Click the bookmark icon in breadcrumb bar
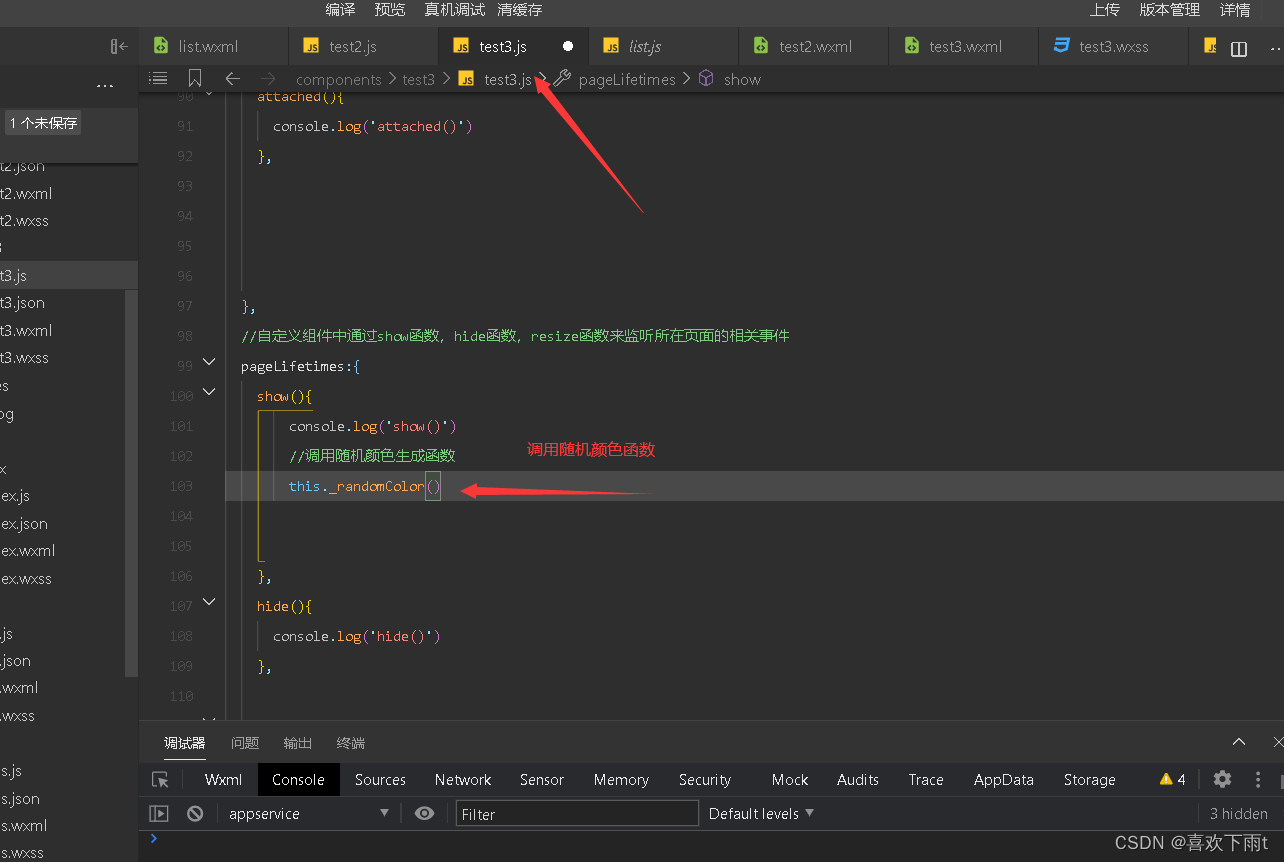 tap(195, 78)
